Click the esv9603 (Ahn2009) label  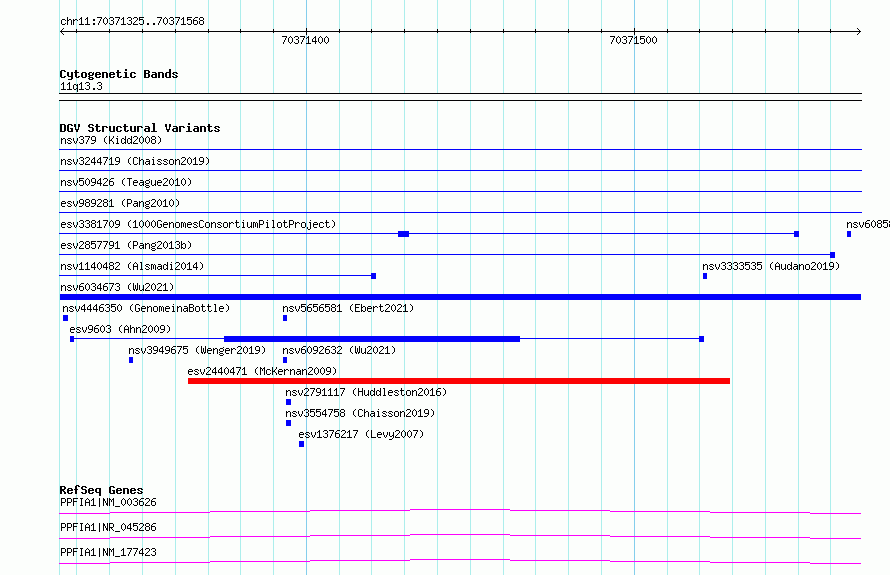point(120,329)
